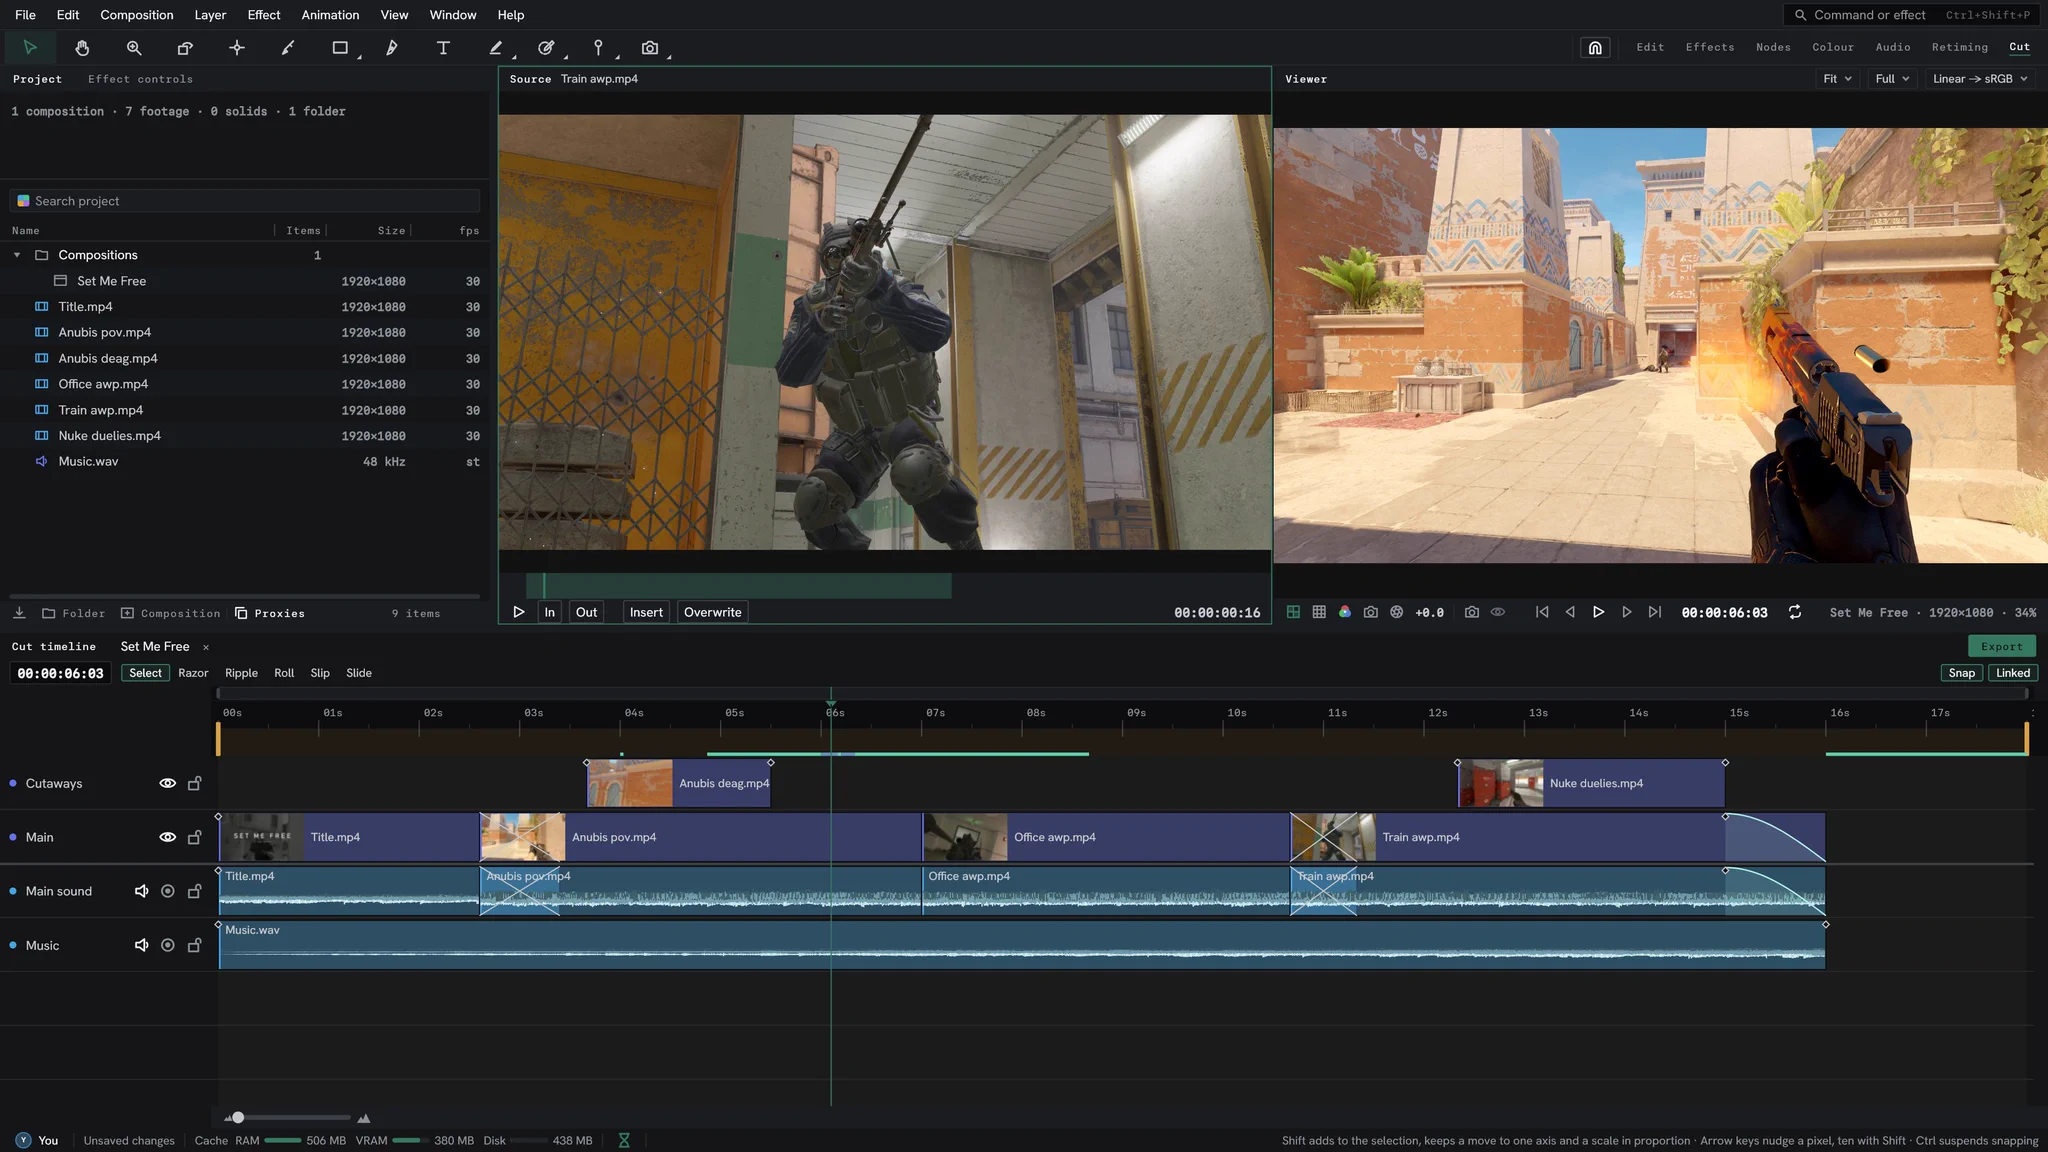Click the Export button

click(x=2001, y=646)
